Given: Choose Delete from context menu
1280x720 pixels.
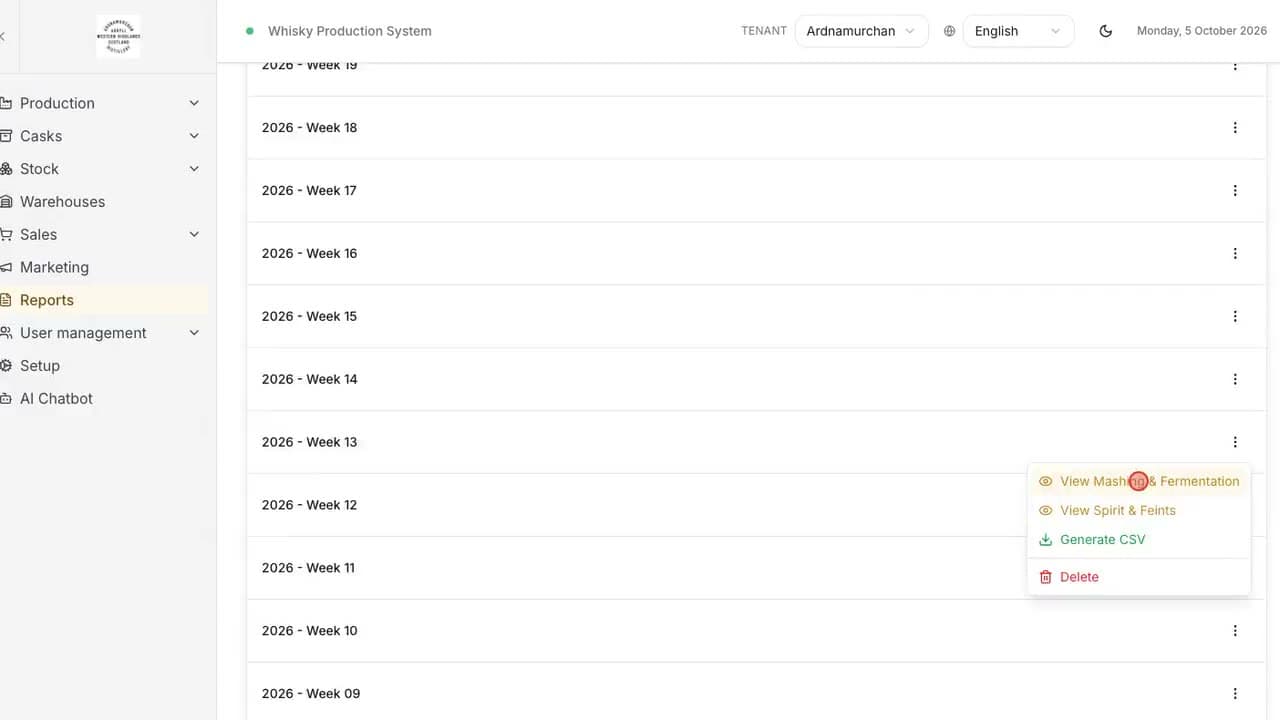Looking at the screenshot, I should point(1139,577).
